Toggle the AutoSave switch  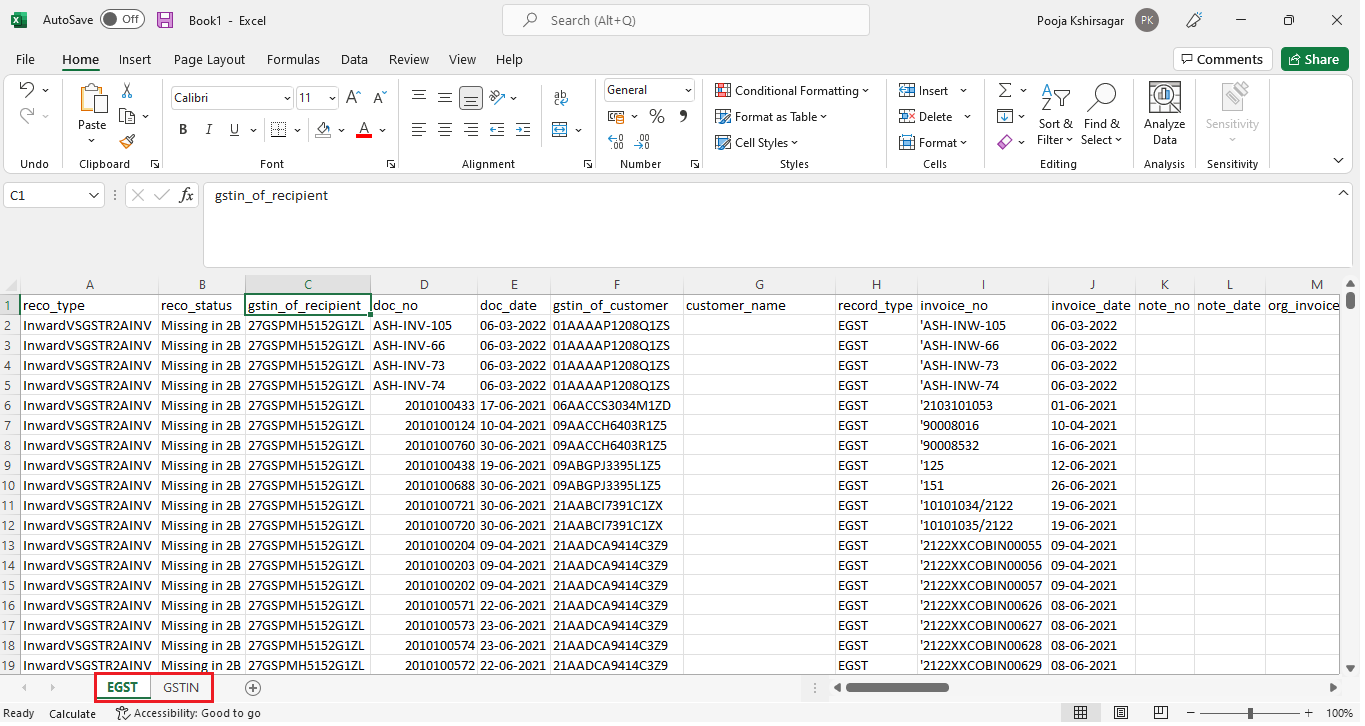(x=122, y=20)
